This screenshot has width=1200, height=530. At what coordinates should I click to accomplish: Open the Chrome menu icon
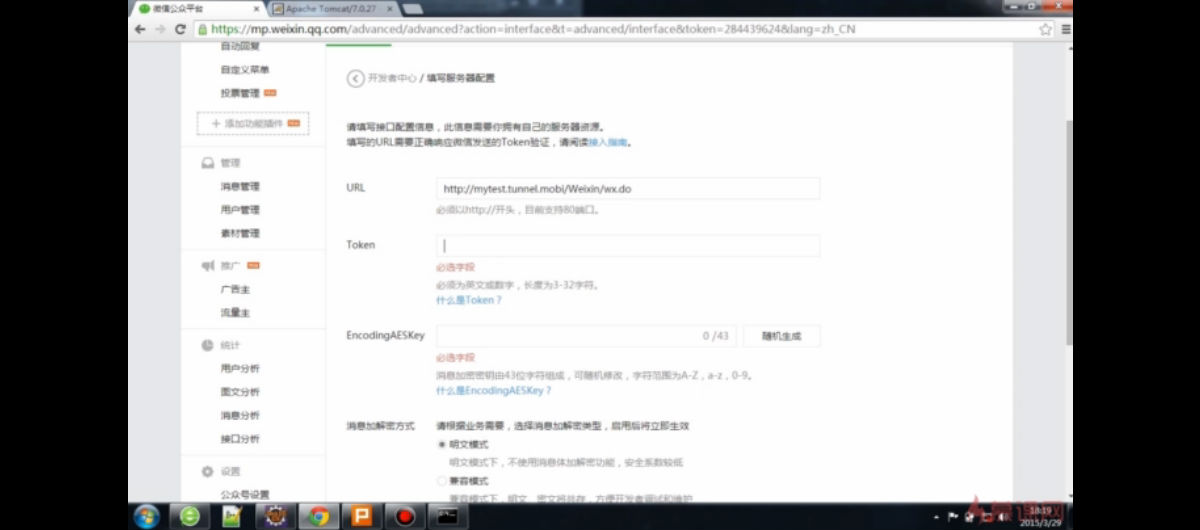1064,29
